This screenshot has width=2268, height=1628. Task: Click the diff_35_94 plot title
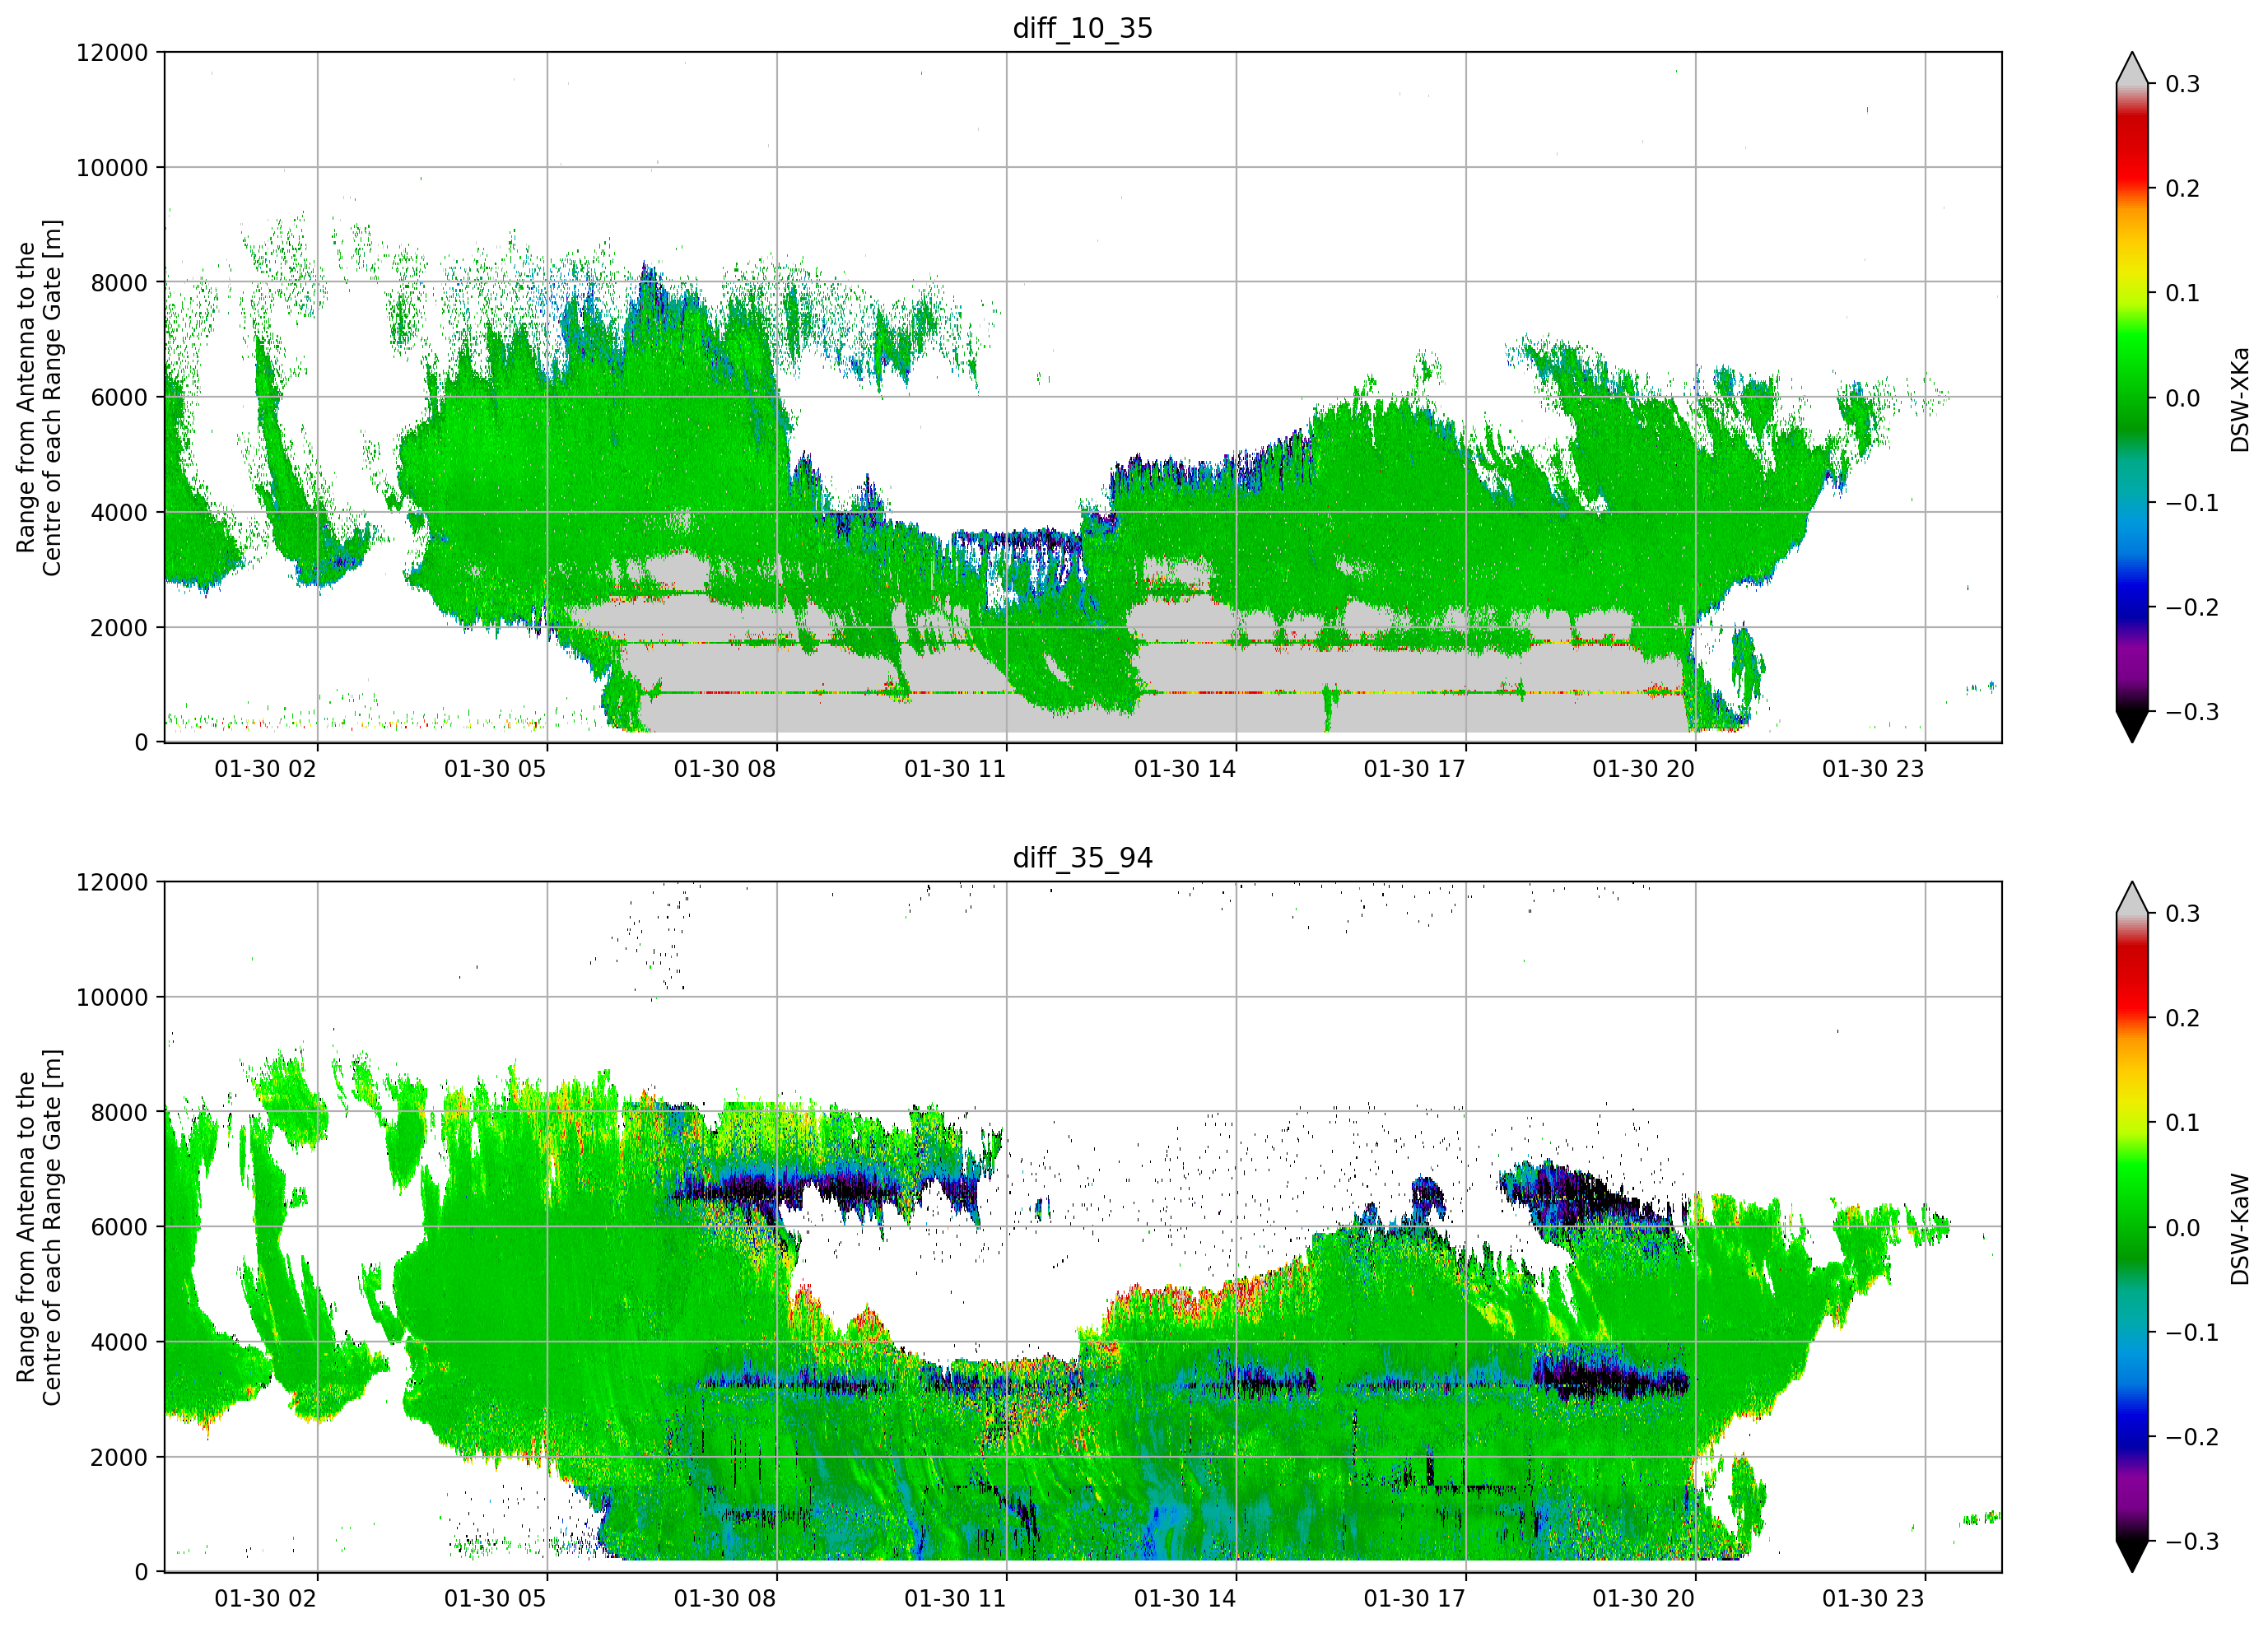click(x=1082, y=858)
